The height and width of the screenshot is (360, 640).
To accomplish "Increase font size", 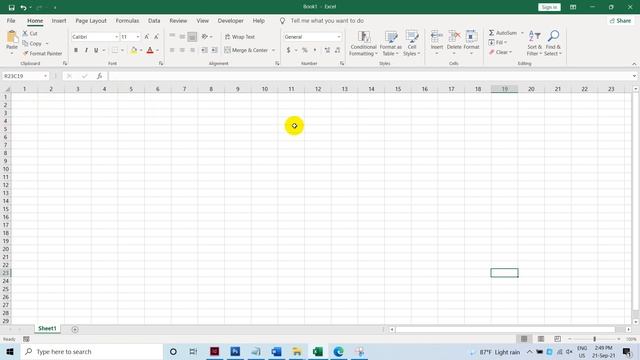I will (147, 37).
